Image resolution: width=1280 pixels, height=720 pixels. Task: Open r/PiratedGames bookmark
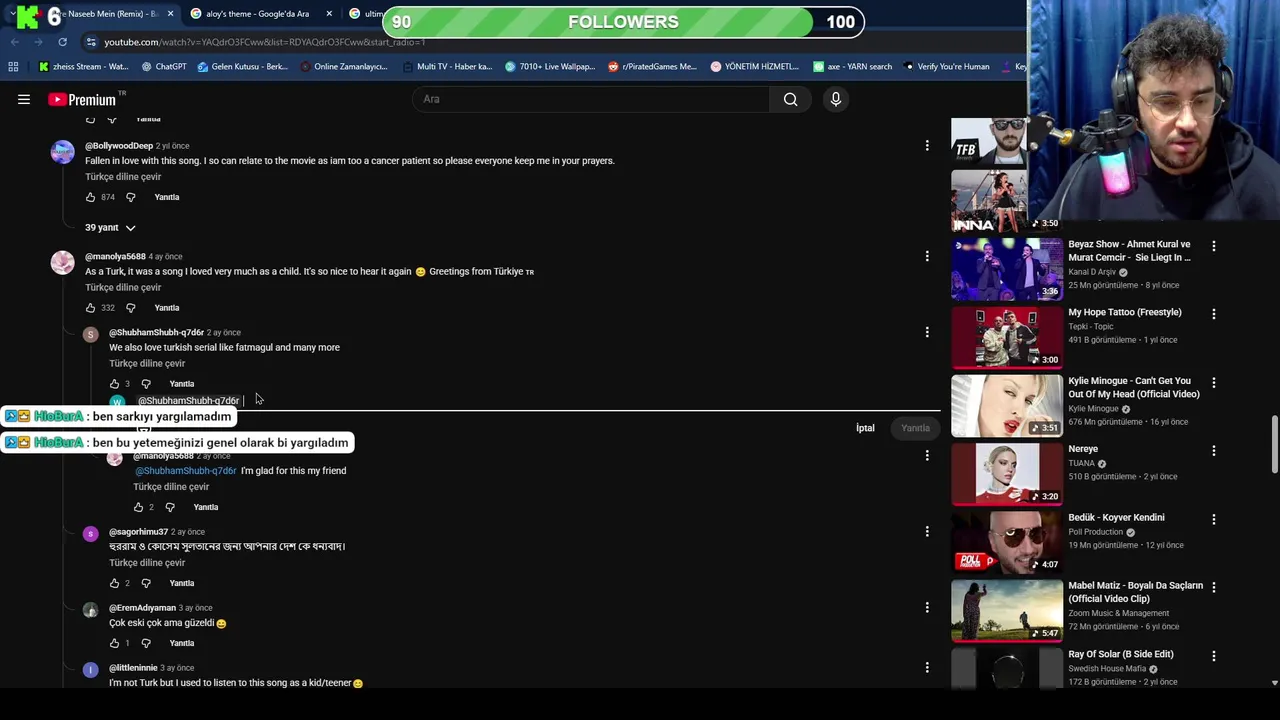point(652,67)
